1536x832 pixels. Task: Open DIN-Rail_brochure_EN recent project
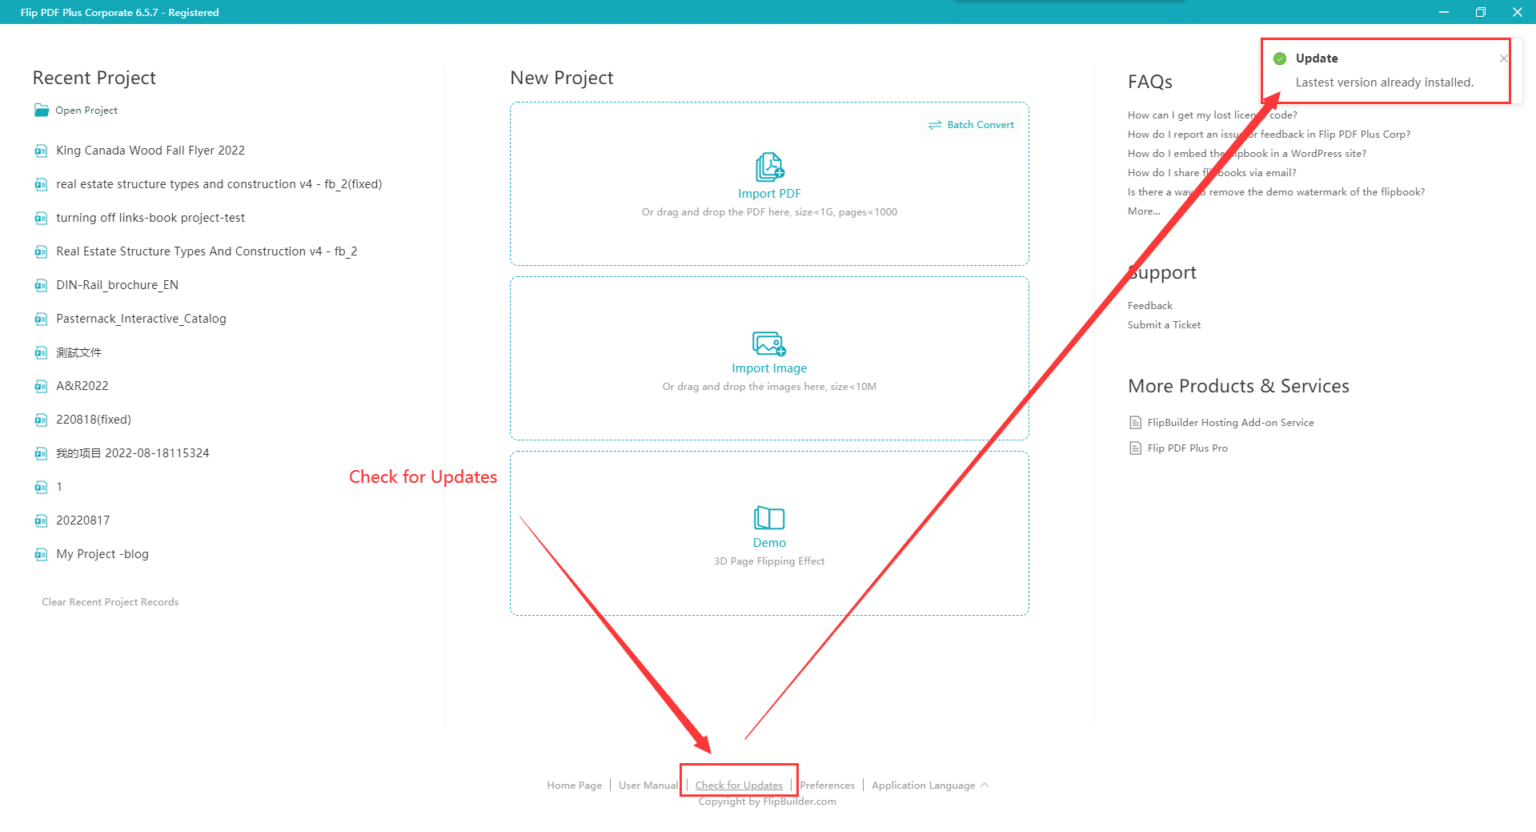click(x=117, y=285)
